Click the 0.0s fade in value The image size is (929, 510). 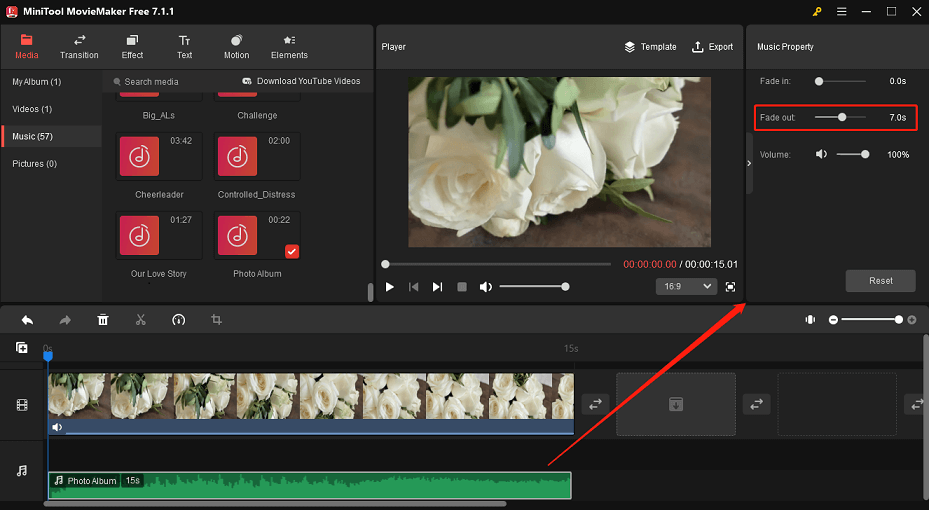tap(898, 81)
